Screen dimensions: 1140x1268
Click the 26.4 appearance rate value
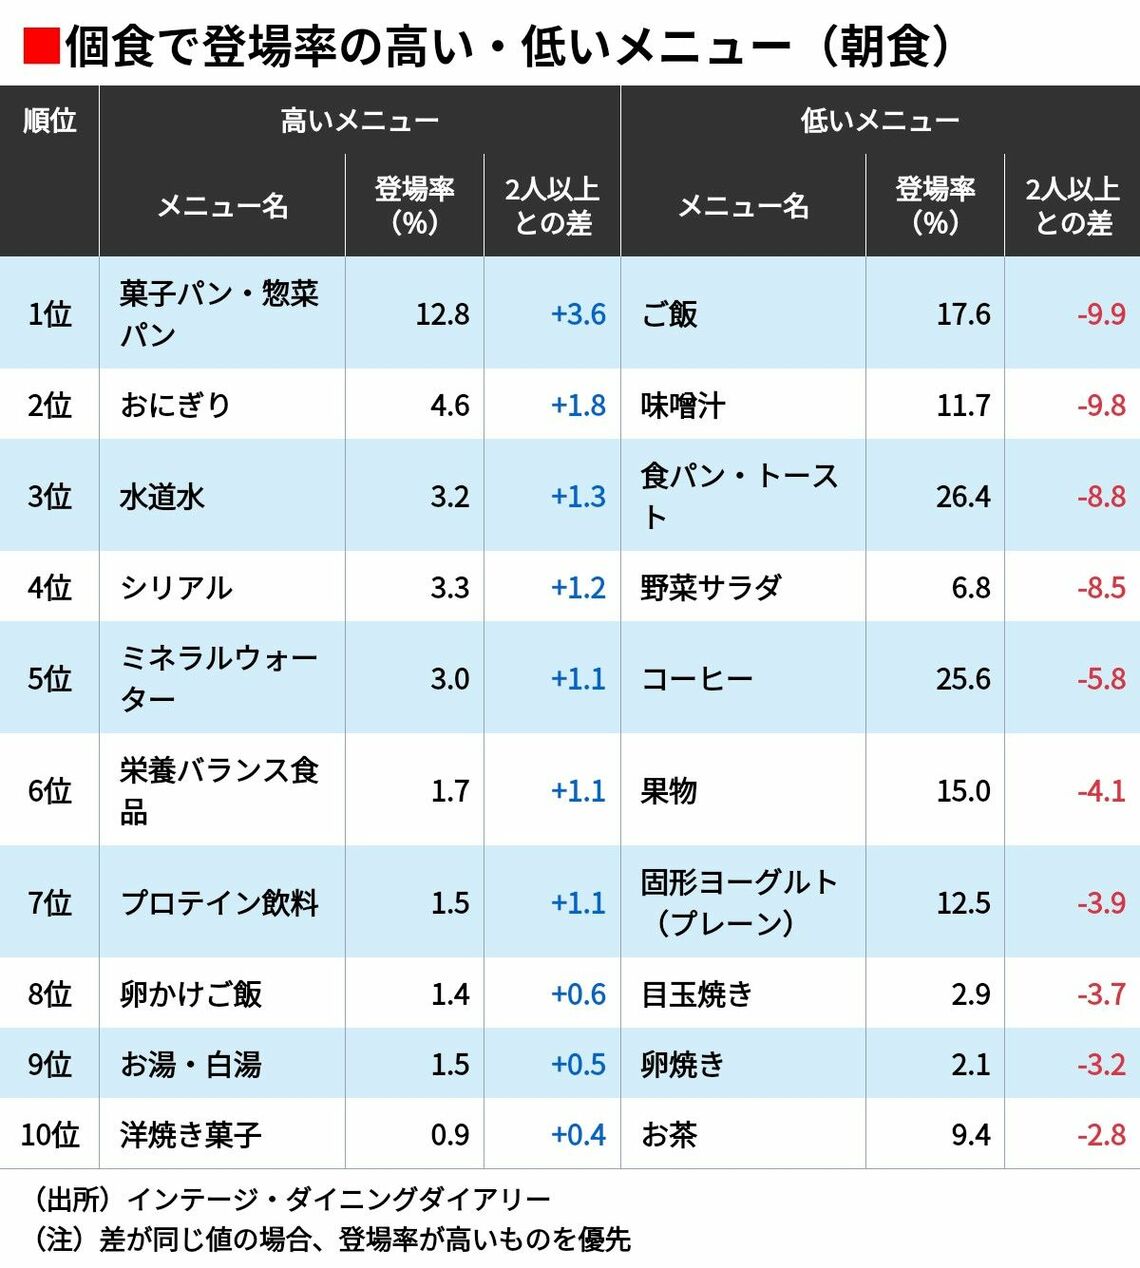[x=962, y=496]
